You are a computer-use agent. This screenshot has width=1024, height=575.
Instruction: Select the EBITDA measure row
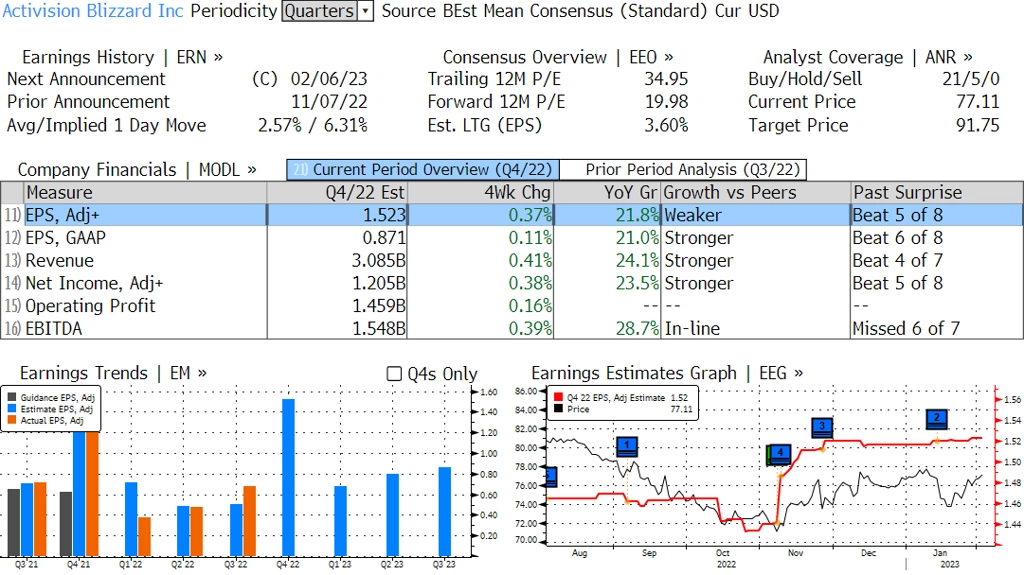pyautogui.click(x=512, y=328)
